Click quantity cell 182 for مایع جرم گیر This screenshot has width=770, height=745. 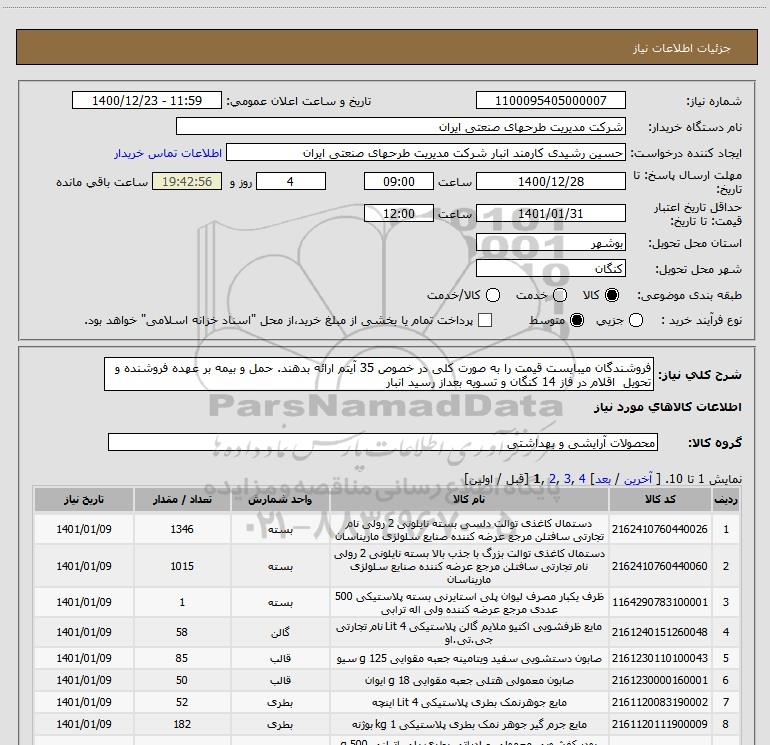click(x=182, y=724)
